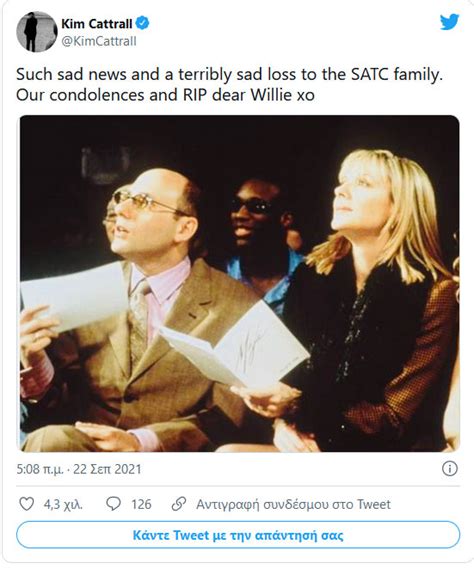Click the 5:08 π.μ. timestamp
474x569 pixels.
tap(40, 469)
